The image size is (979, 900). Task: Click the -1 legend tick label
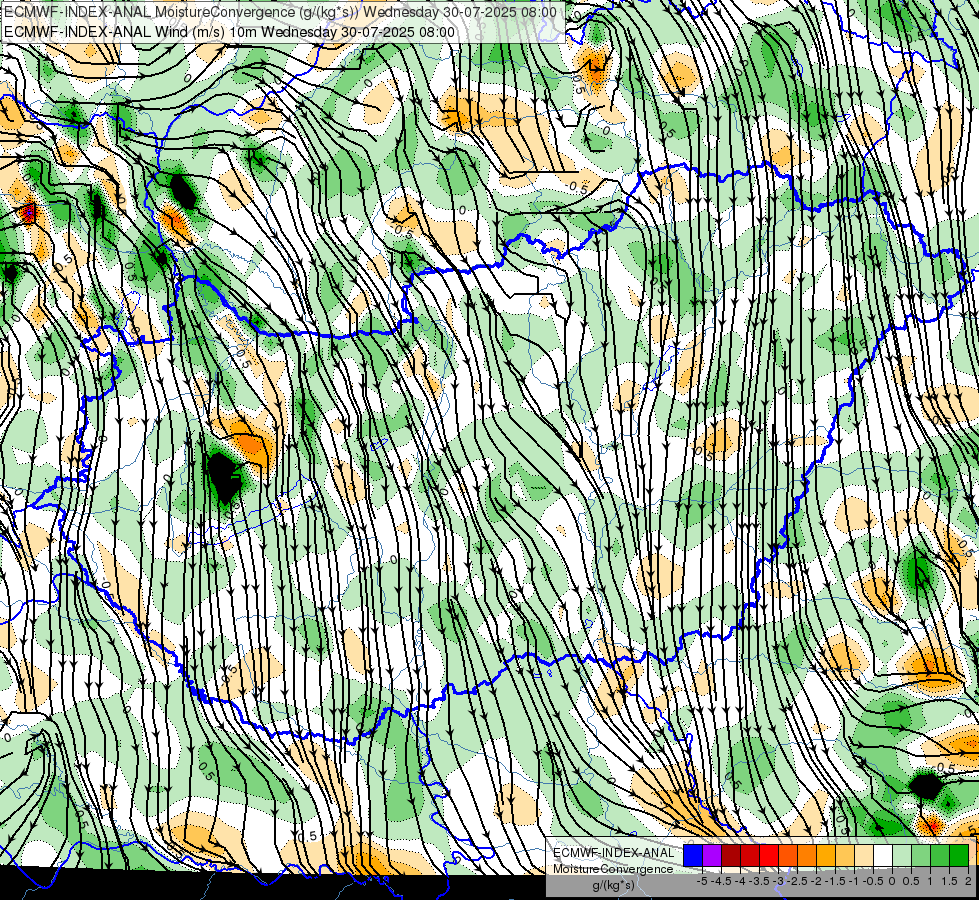tap(854, 881)
